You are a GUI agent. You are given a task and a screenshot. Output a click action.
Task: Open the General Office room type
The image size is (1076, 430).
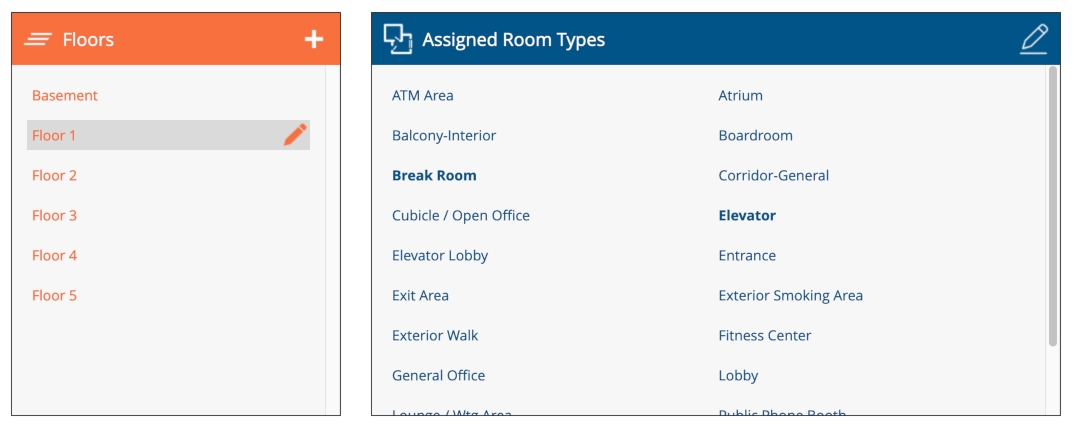coord(438,376)
